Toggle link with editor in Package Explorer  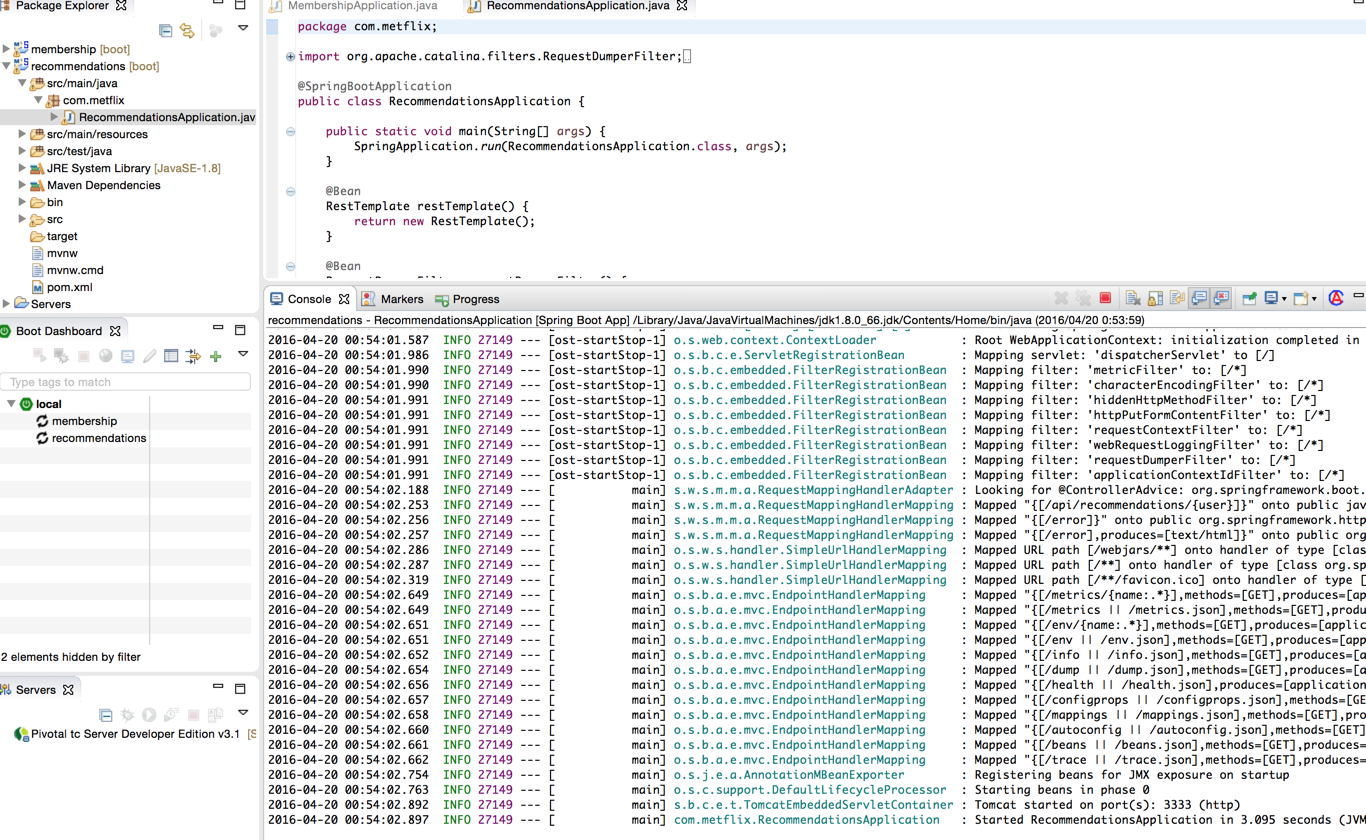tap(187, 31)
